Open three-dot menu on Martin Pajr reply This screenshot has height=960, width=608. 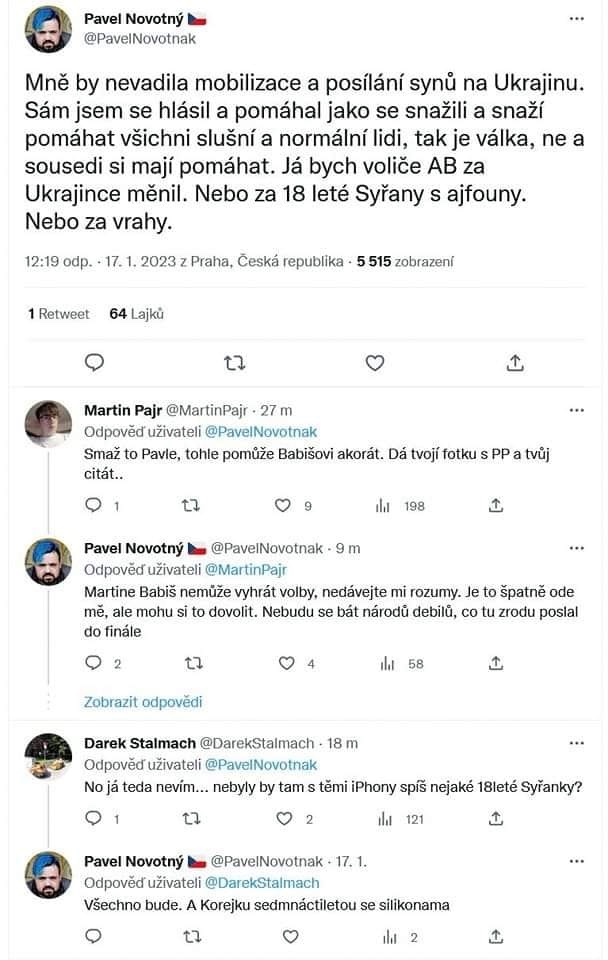pos(577,410)
